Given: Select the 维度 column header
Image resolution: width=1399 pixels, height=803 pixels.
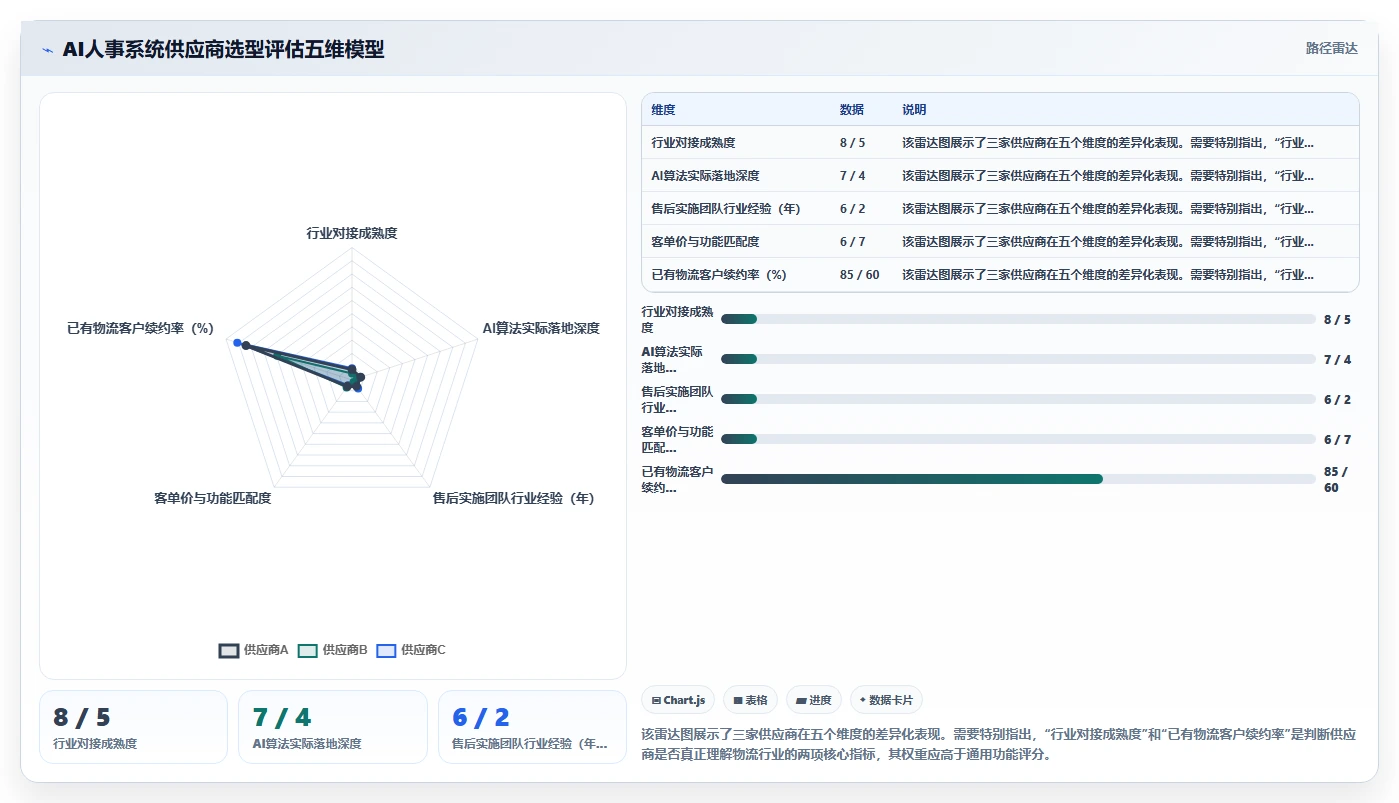Looking at the screenshot, I should pyautogui.click(x=664, y=109).
